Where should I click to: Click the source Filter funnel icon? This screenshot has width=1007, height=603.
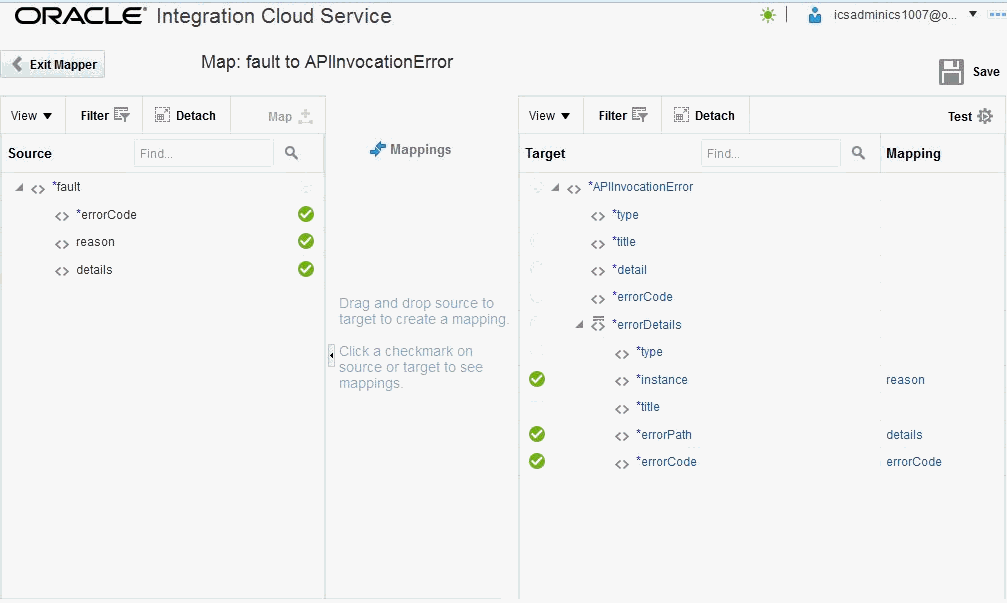click(x=122, y=115)
